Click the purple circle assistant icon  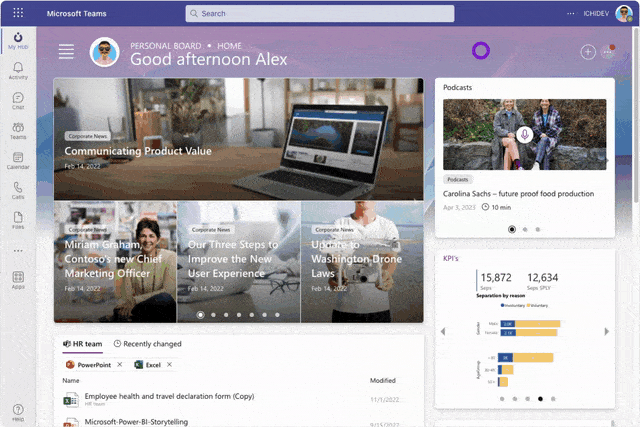(481, 51)
